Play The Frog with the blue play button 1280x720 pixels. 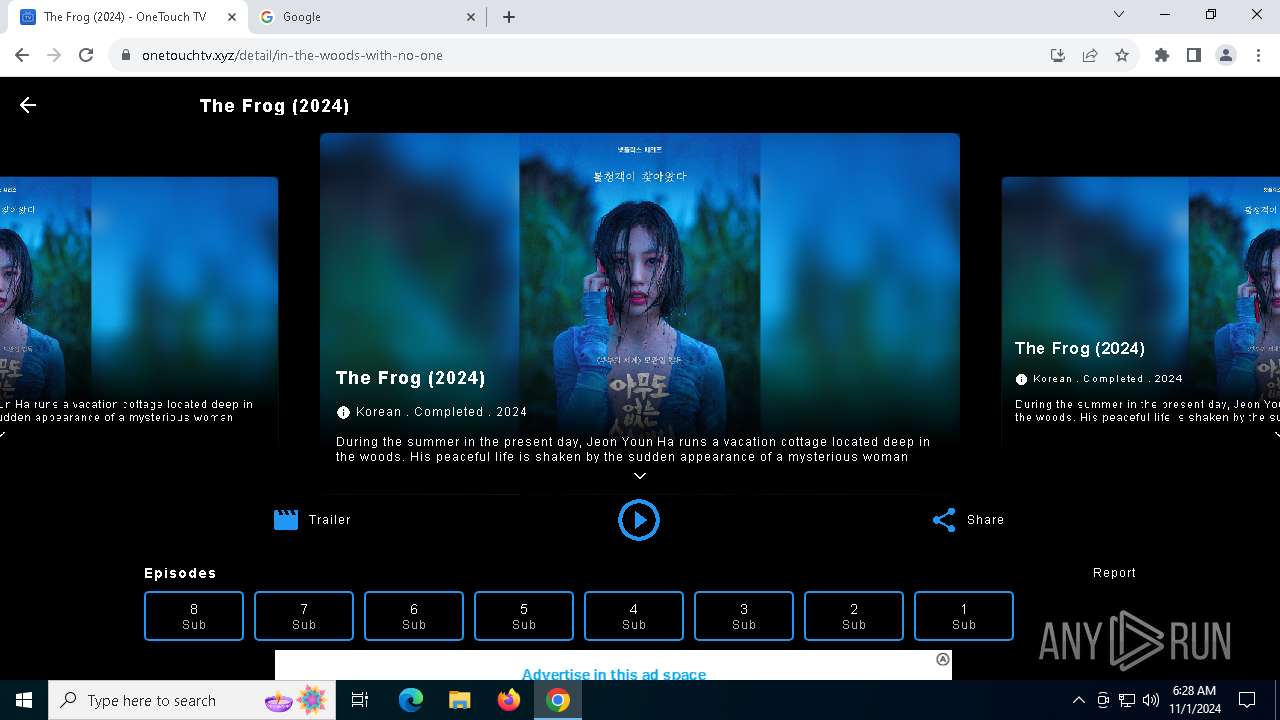click(639, 520)
